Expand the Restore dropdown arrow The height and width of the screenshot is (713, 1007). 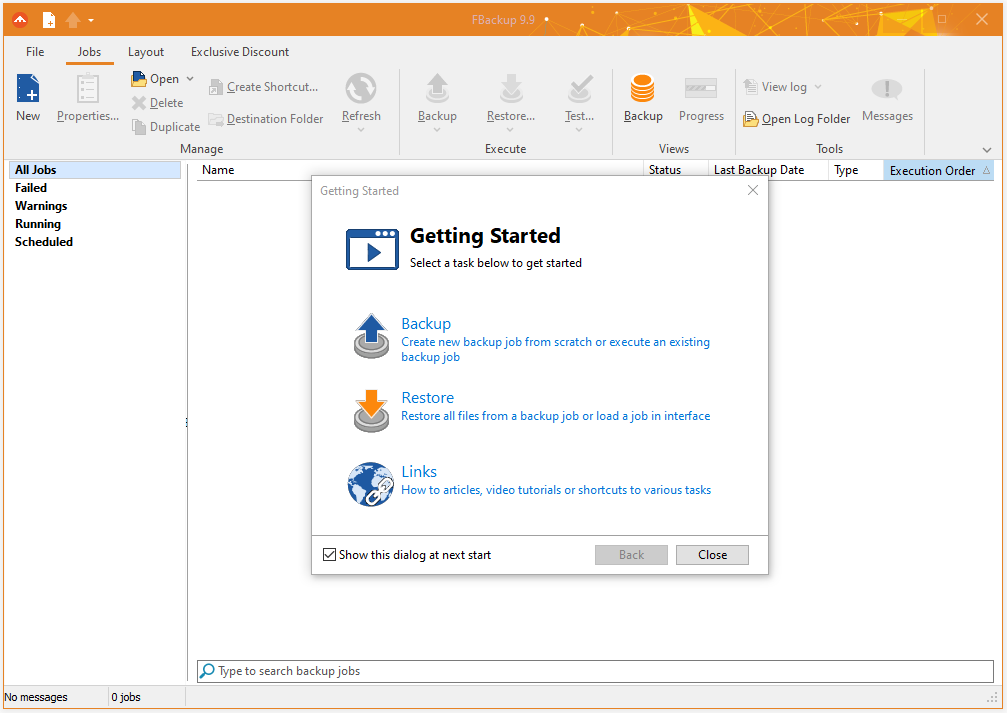[x=510, y=130]
